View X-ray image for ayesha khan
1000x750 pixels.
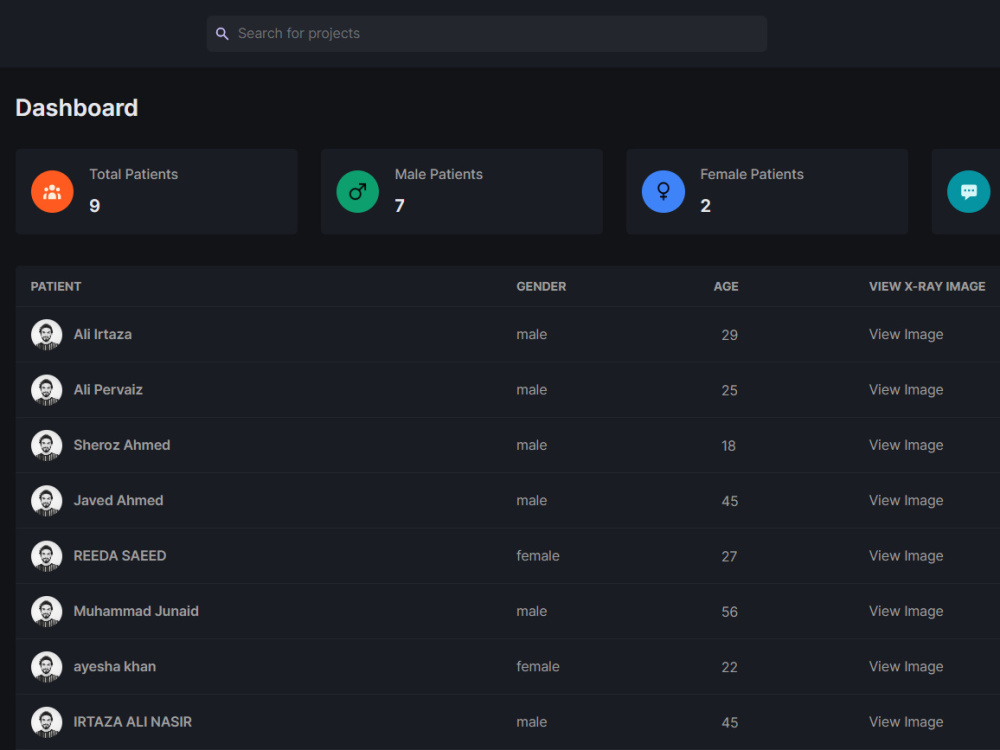pyautogui.click(x=906, y=666)
